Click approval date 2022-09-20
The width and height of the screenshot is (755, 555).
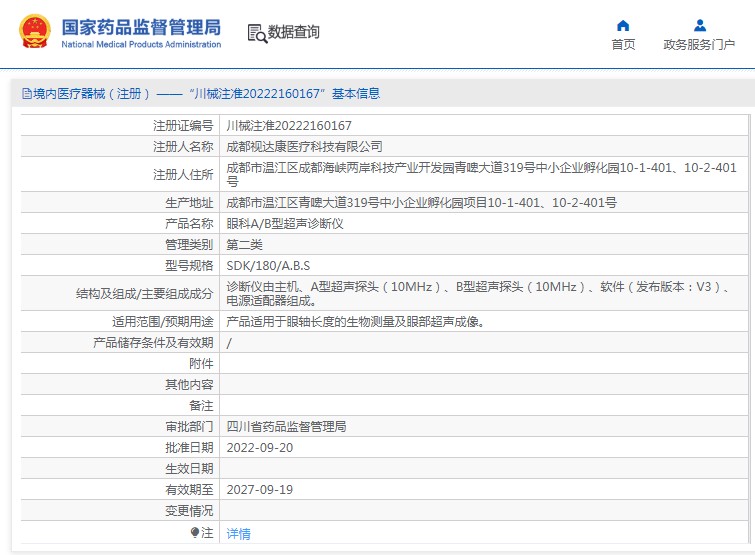point(260,448)
